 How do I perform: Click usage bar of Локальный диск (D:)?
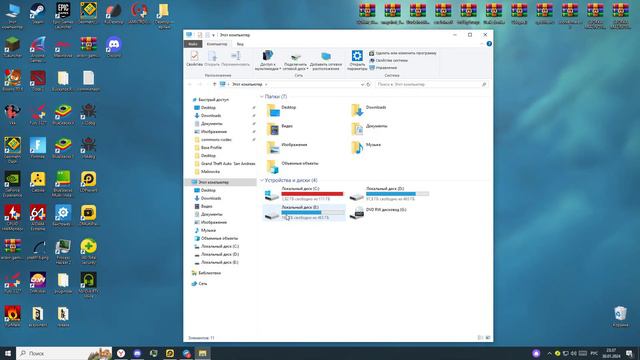(x=397, y=194)
